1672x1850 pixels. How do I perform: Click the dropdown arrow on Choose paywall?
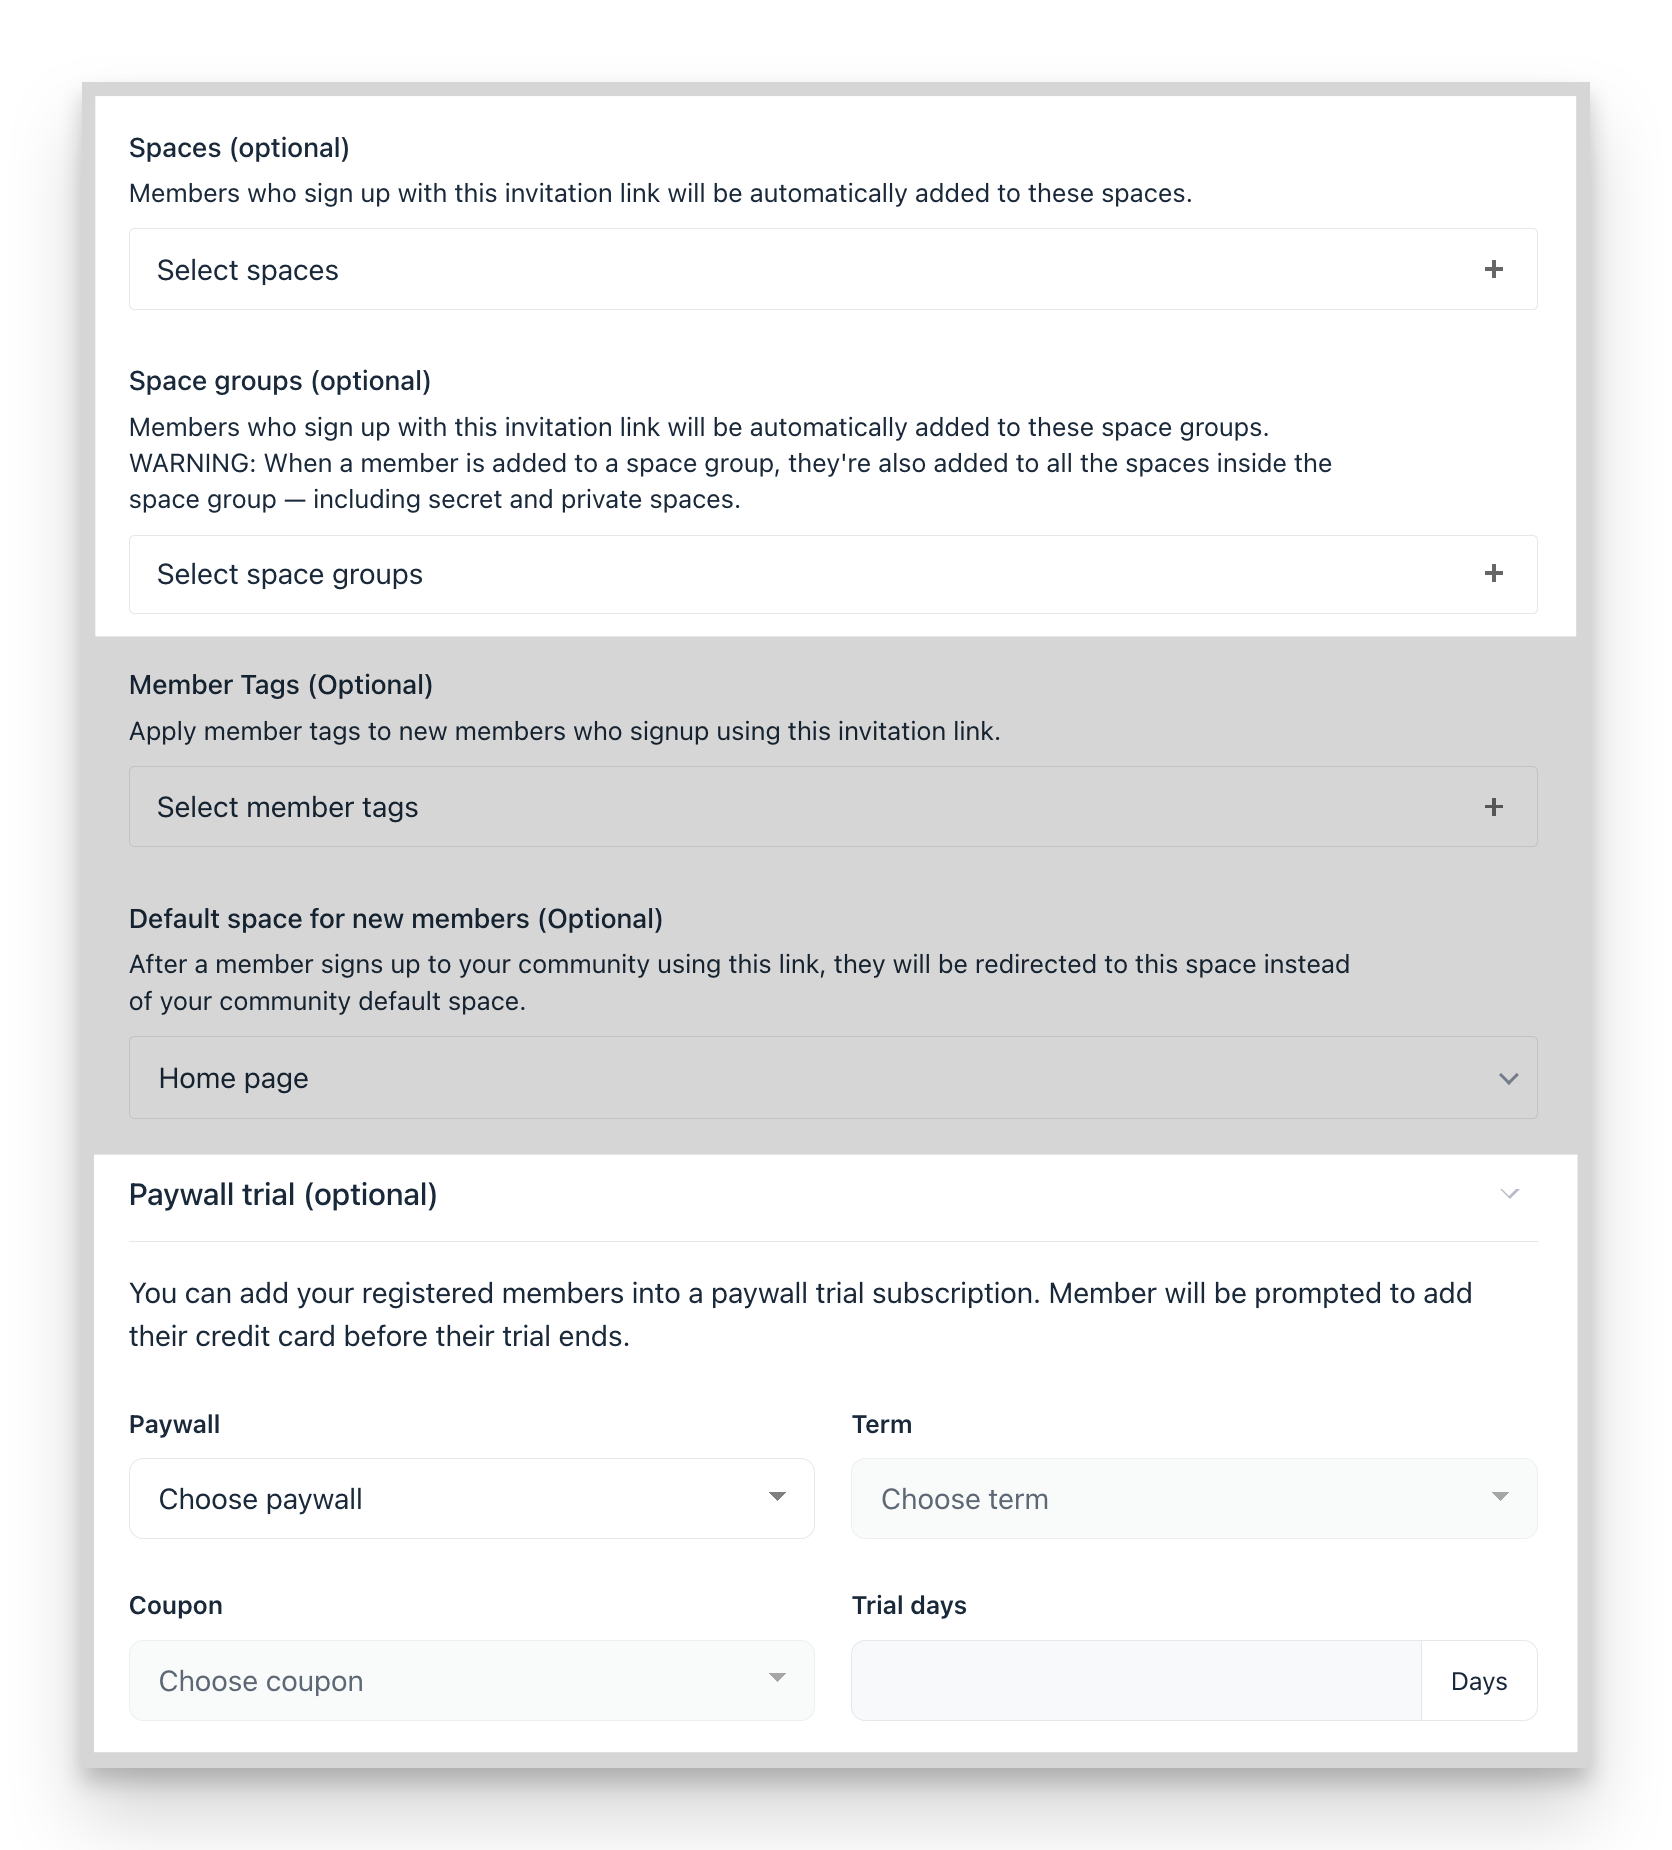point(779,1498)
